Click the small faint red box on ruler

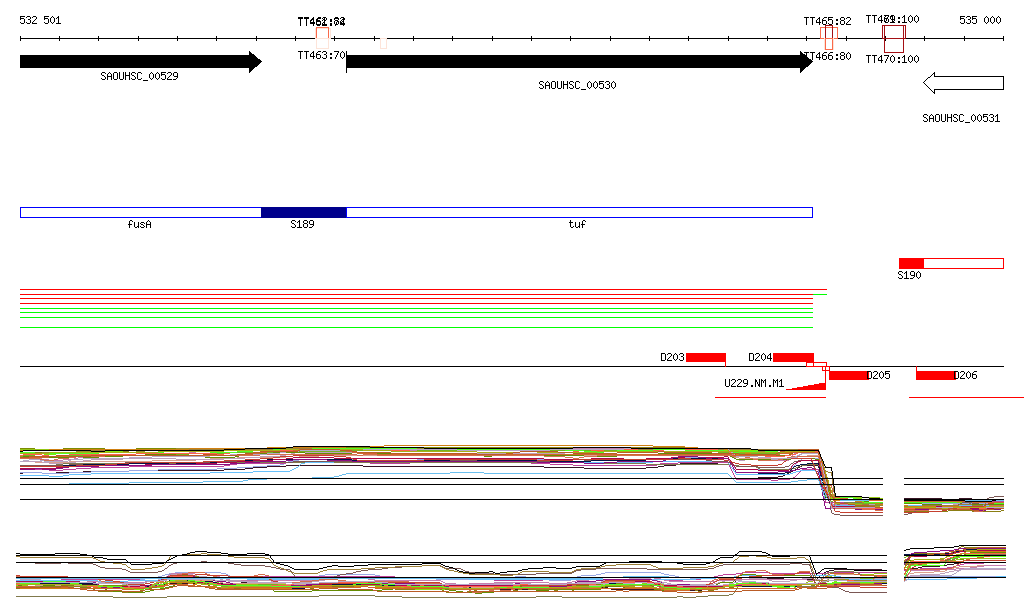383,42
